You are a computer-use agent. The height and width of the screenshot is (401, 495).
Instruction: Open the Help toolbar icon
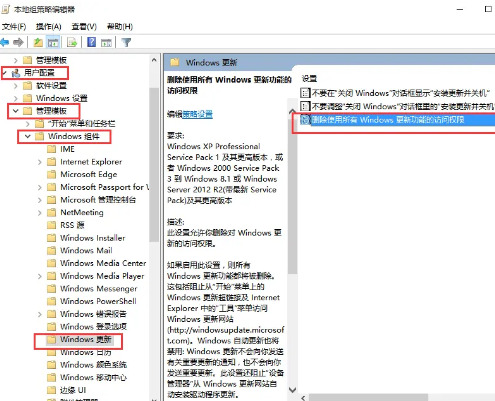[91, 42]
